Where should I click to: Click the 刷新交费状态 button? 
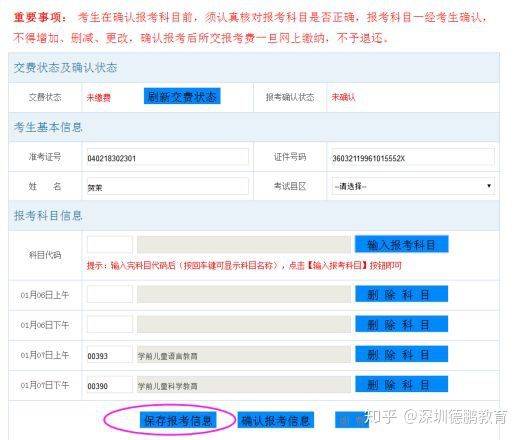click(x=182, y=96)
